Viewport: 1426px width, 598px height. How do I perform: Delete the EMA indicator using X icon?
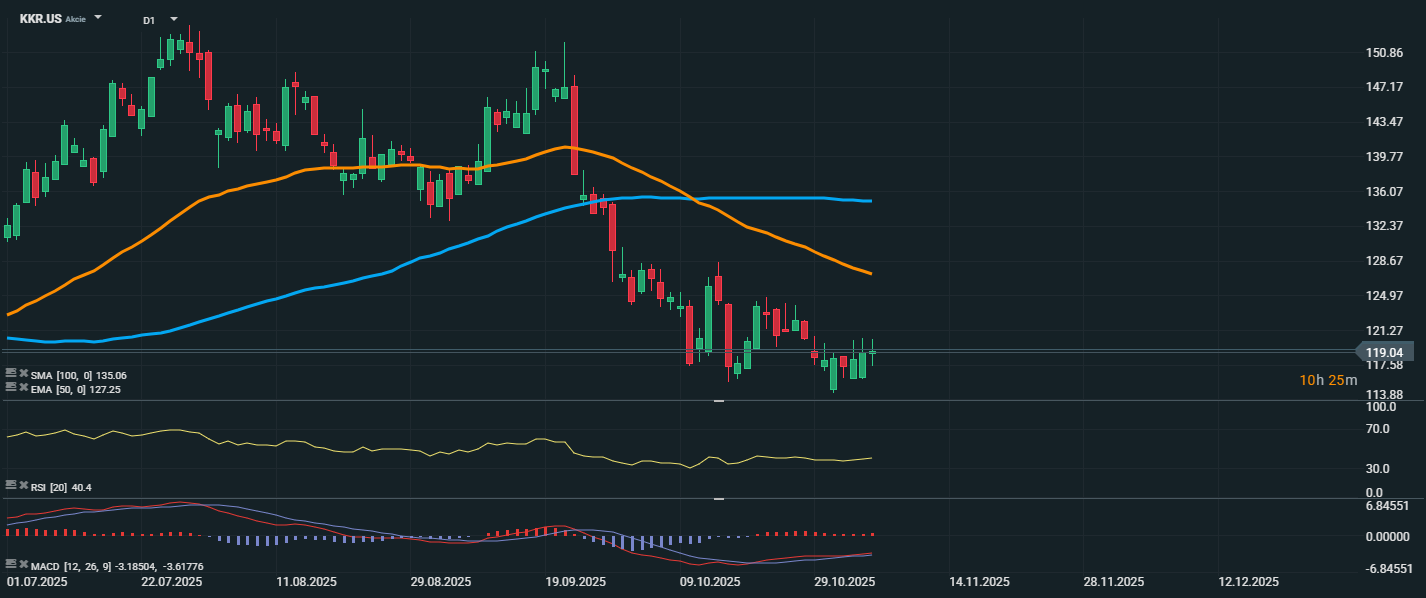(23, 388)
